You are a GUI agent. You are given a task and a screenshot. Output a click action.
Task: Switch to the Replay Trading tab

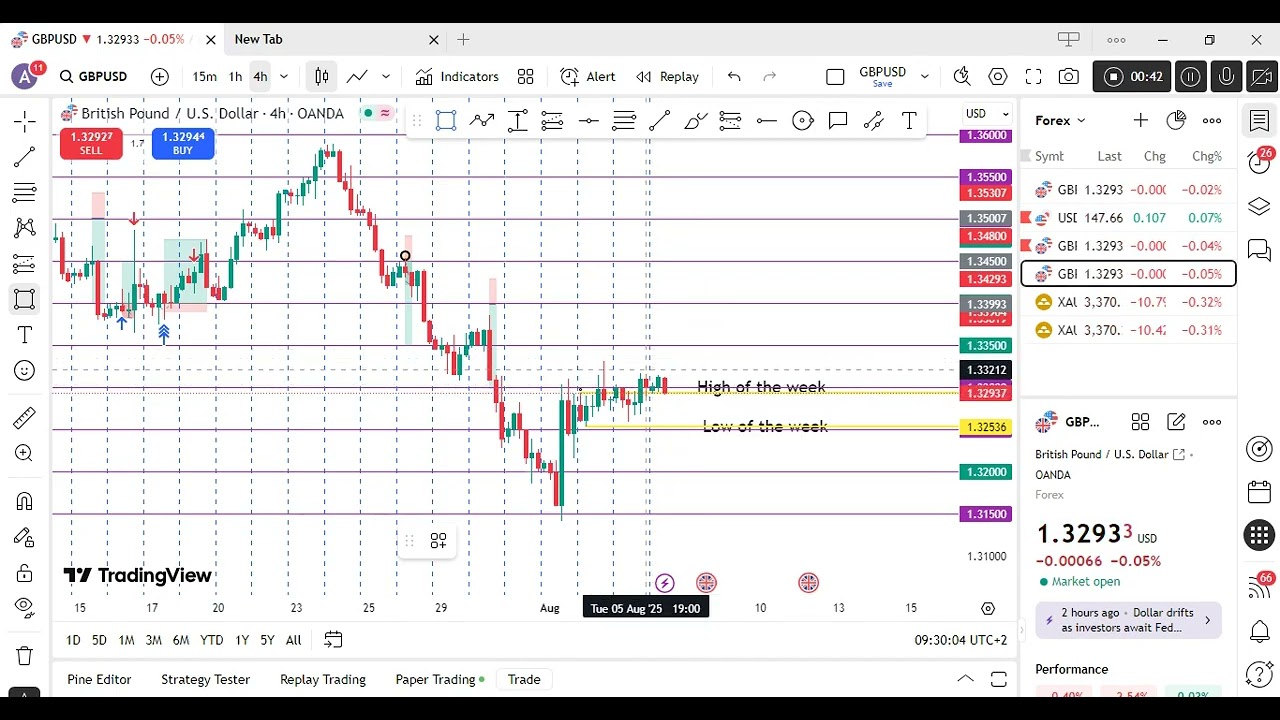pos(323,679)
